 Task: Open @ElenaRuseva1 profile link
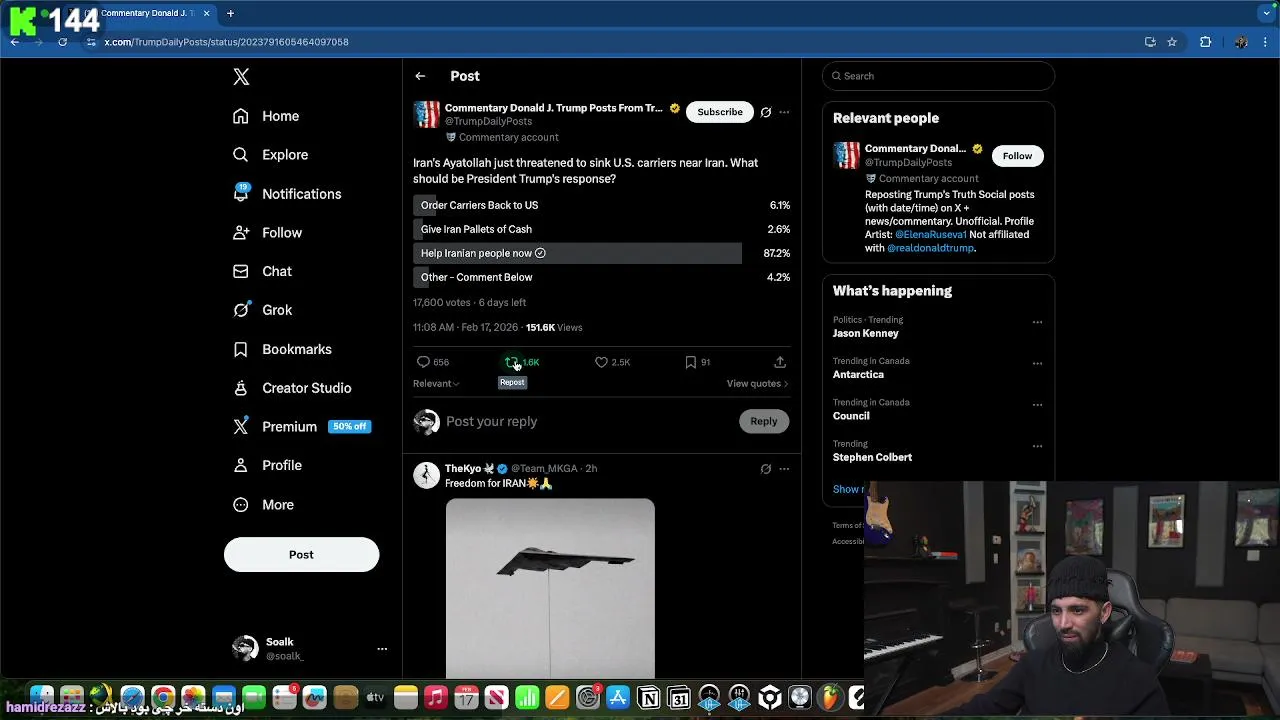pos(930,235)
